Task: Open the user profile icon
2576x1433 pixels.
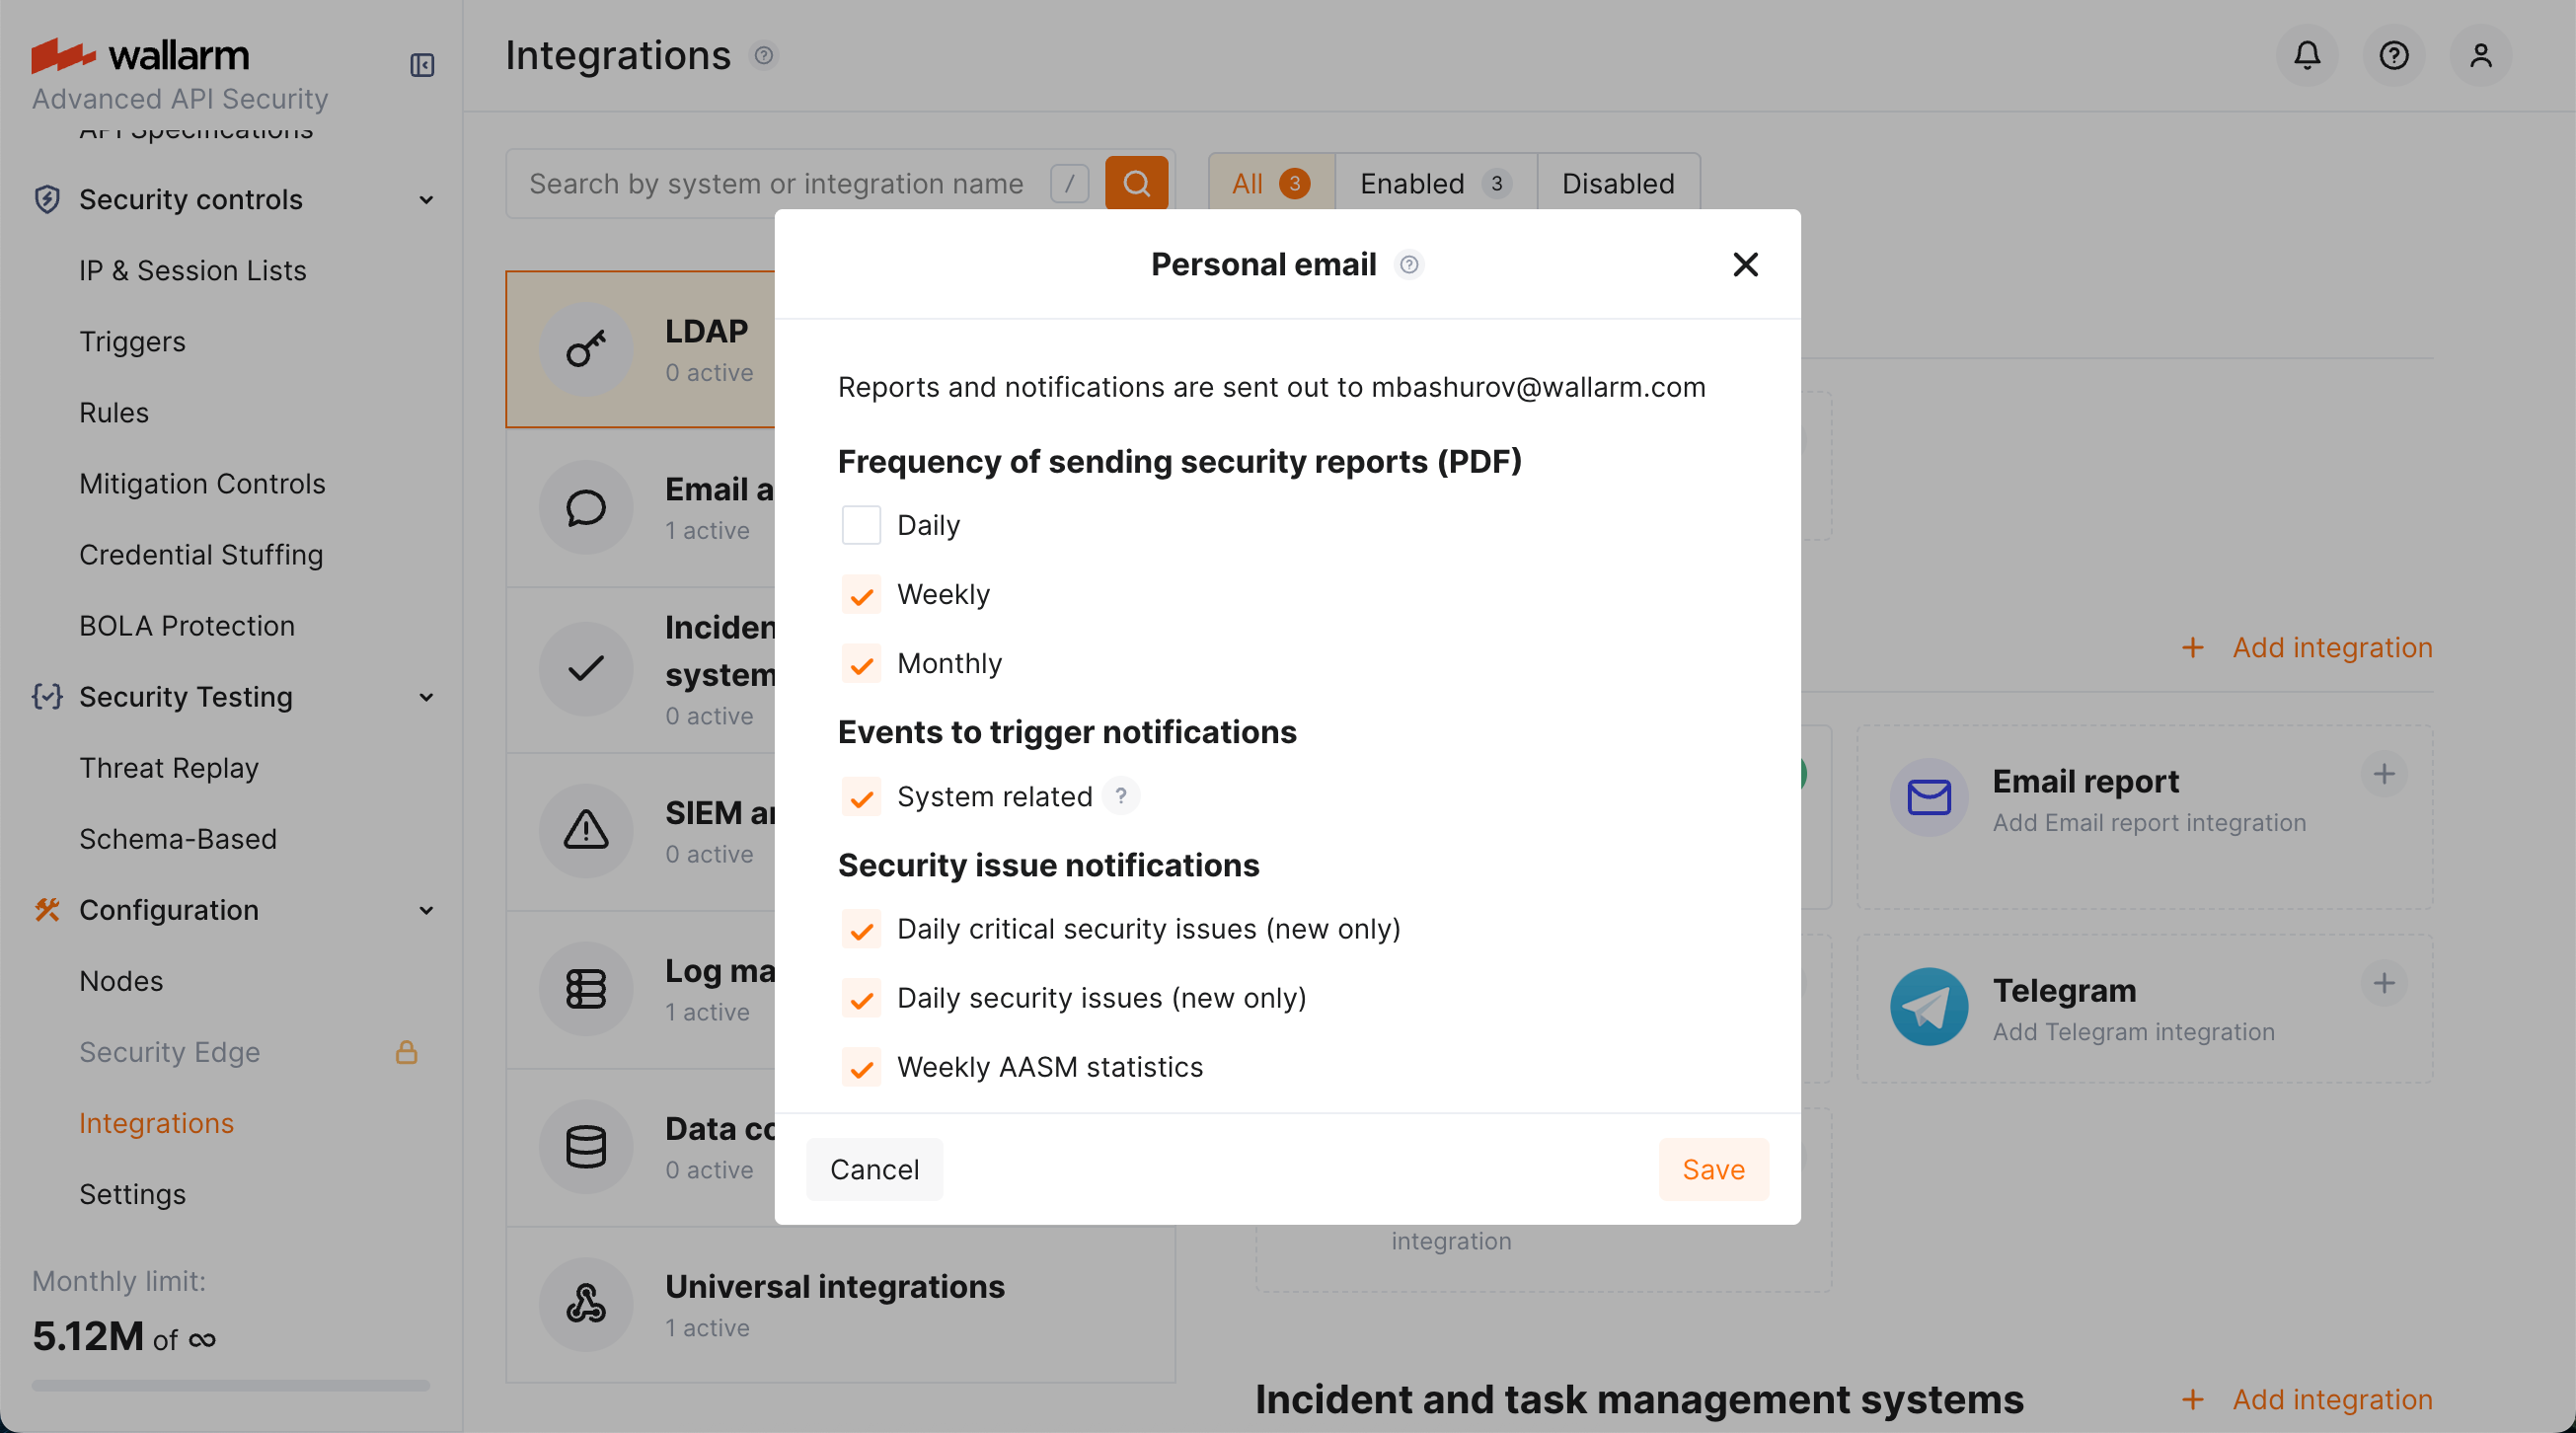Action: (2481, 55)
